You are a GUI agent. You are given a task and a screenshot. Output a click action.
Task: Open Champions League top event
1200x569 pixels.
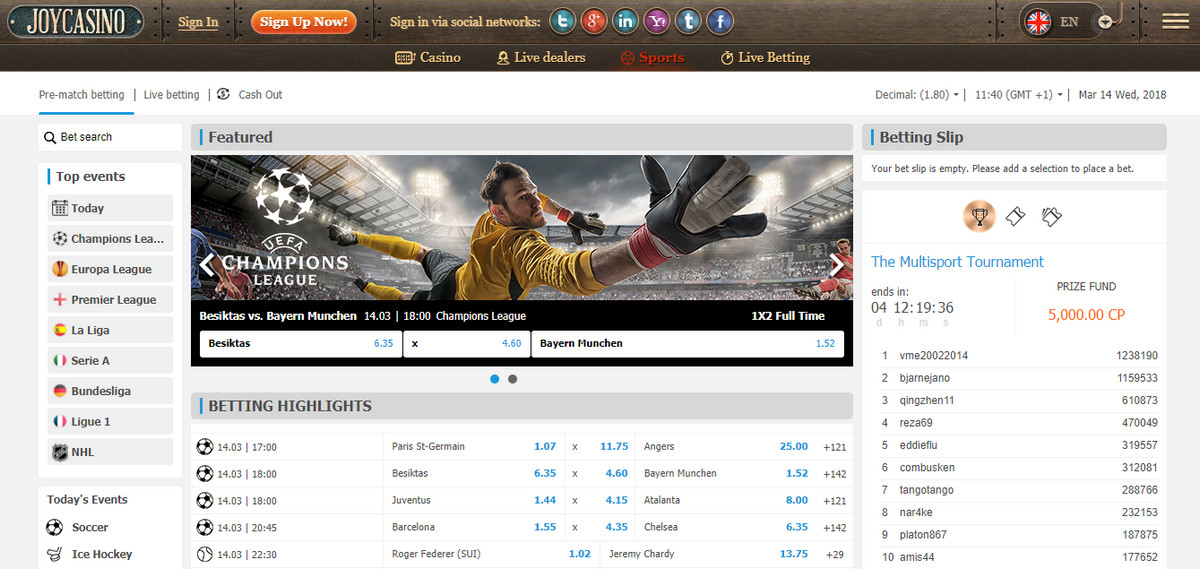[110, 239]
